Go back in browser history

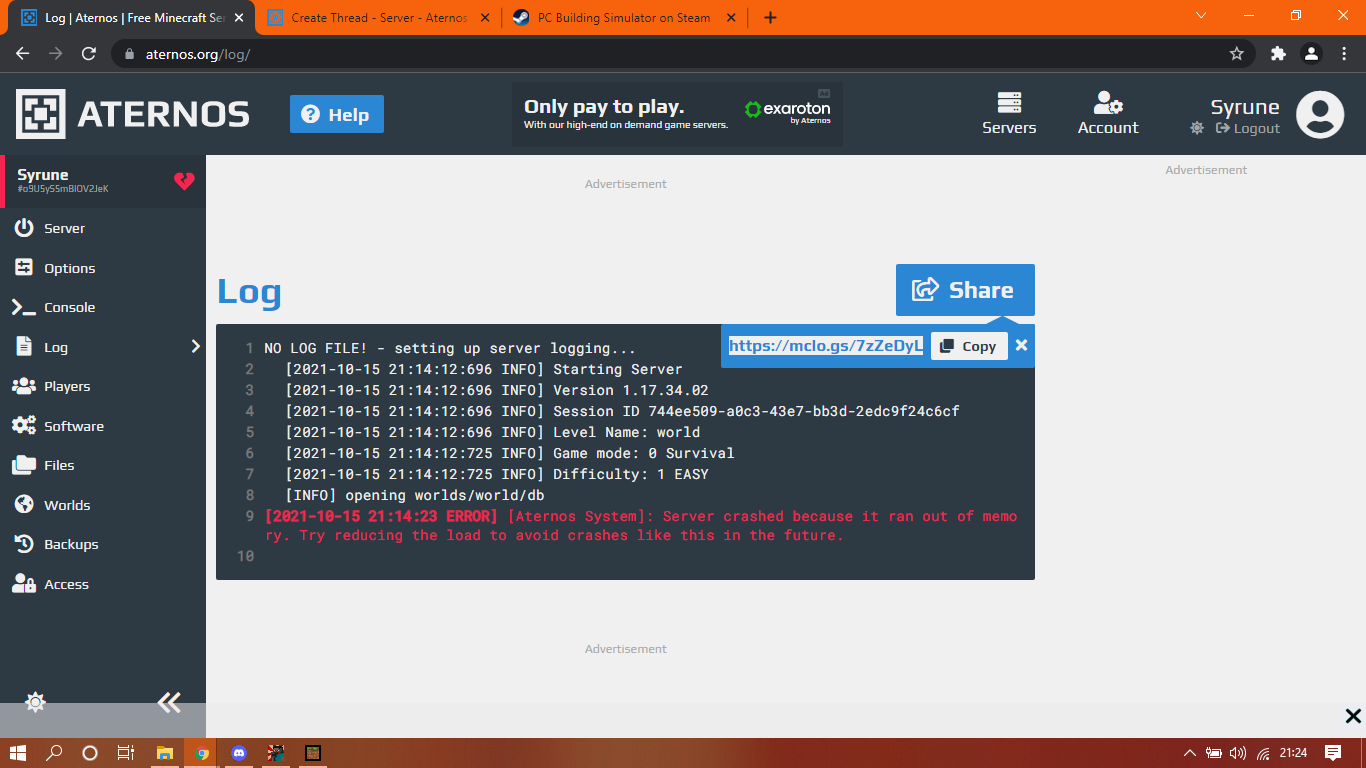23,54
